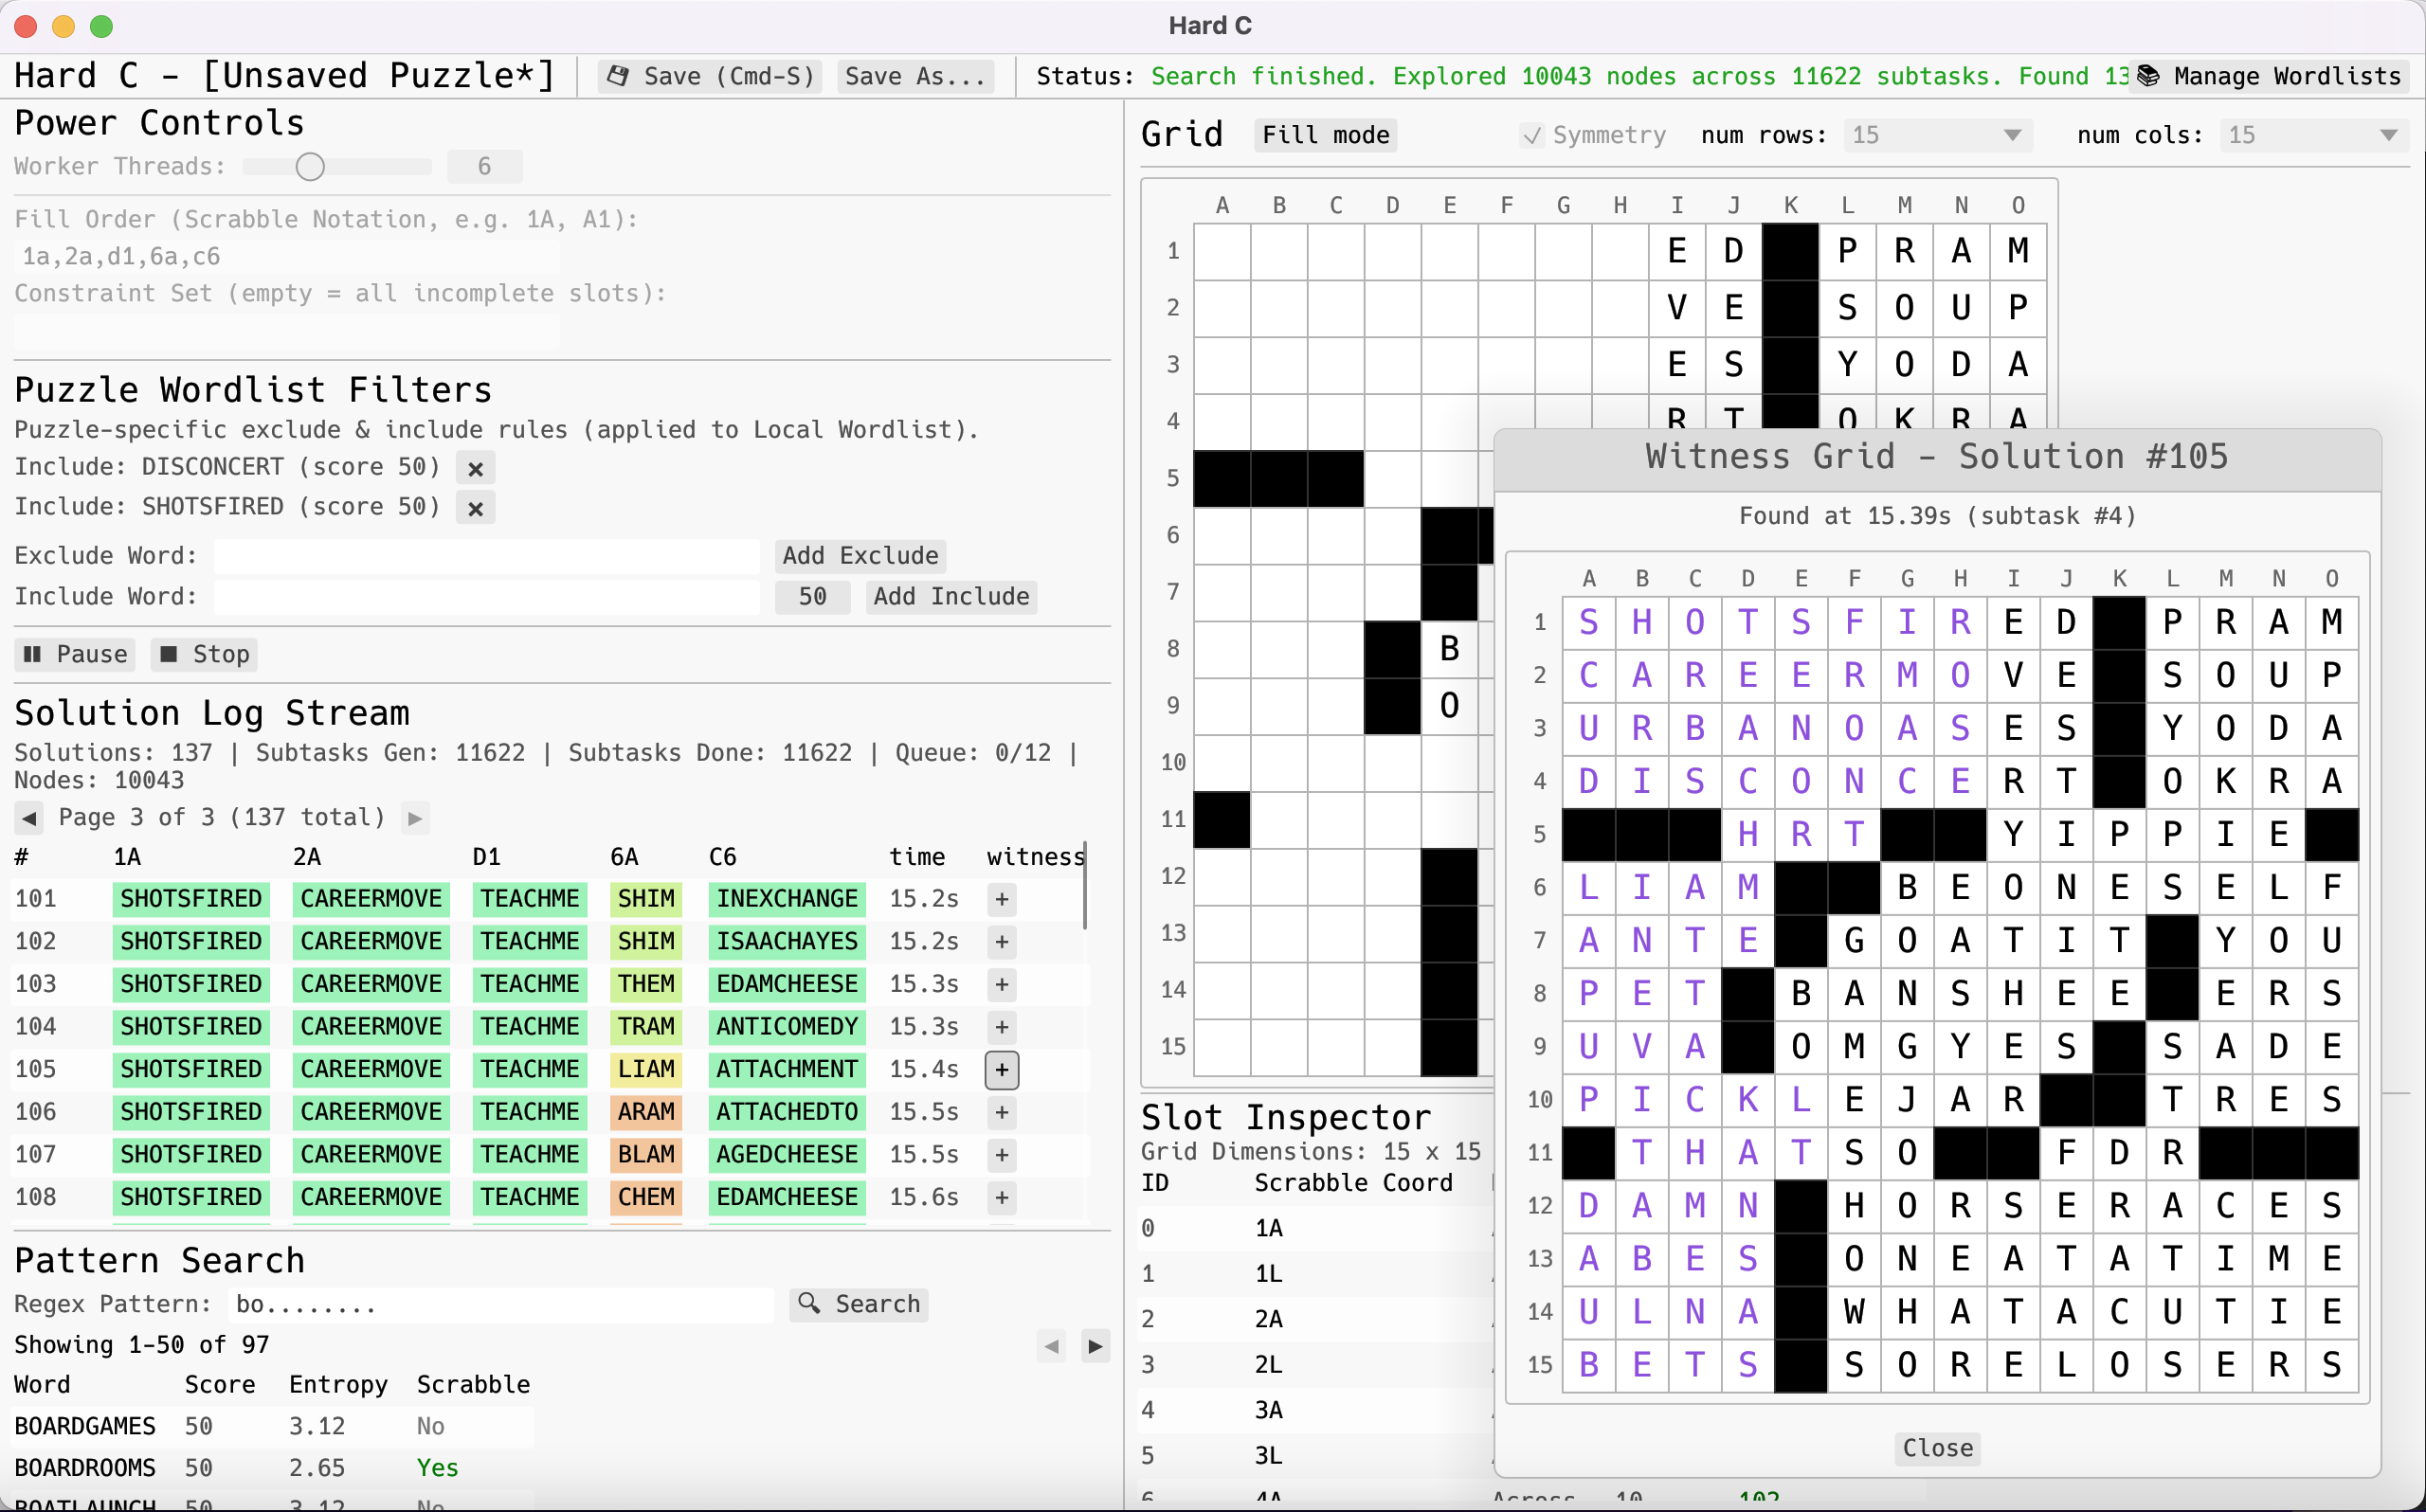The width and height of the screenshot is (2426, 1512).
Task: Click the Save As... button
Action: pyautogui.click(x=915, y=76)
